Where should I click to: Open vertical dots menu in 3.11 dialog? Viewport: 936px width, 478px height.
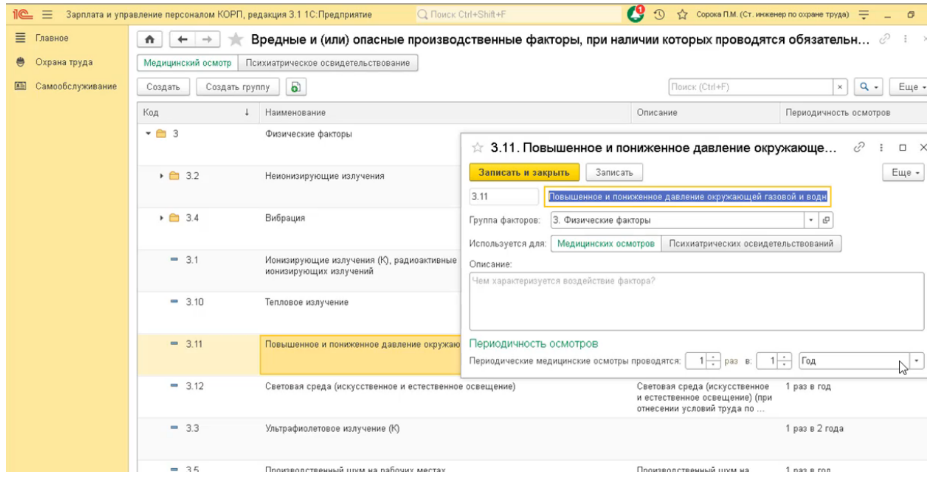tap(881, 147)
